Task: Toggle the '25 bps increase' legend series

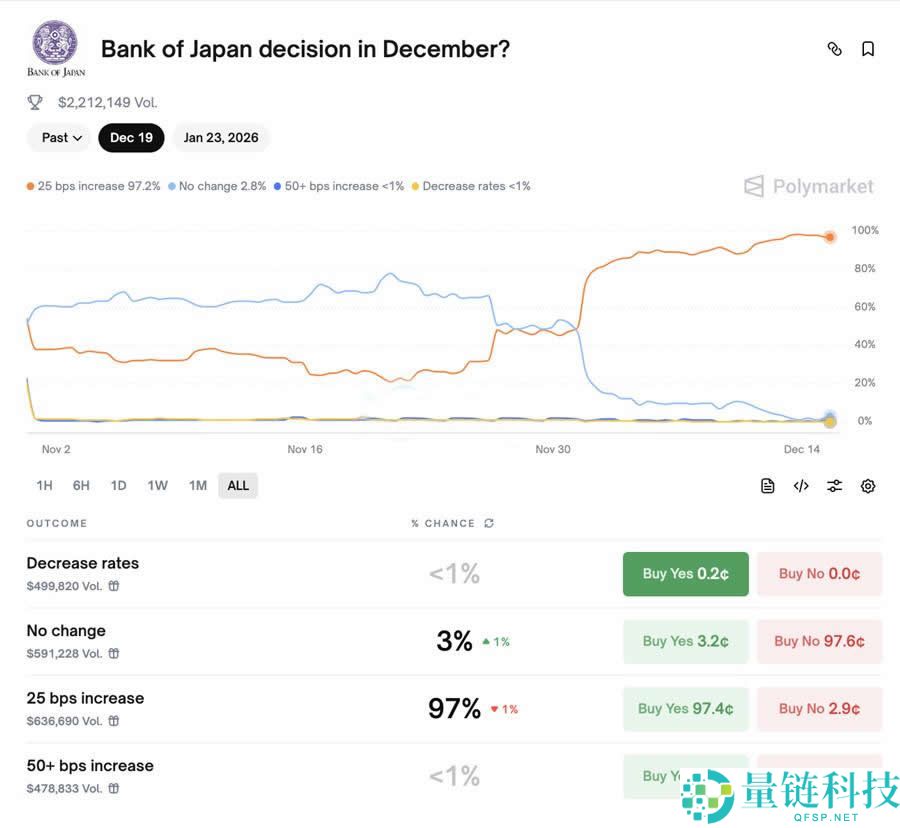Action: (x=93, y=186)
